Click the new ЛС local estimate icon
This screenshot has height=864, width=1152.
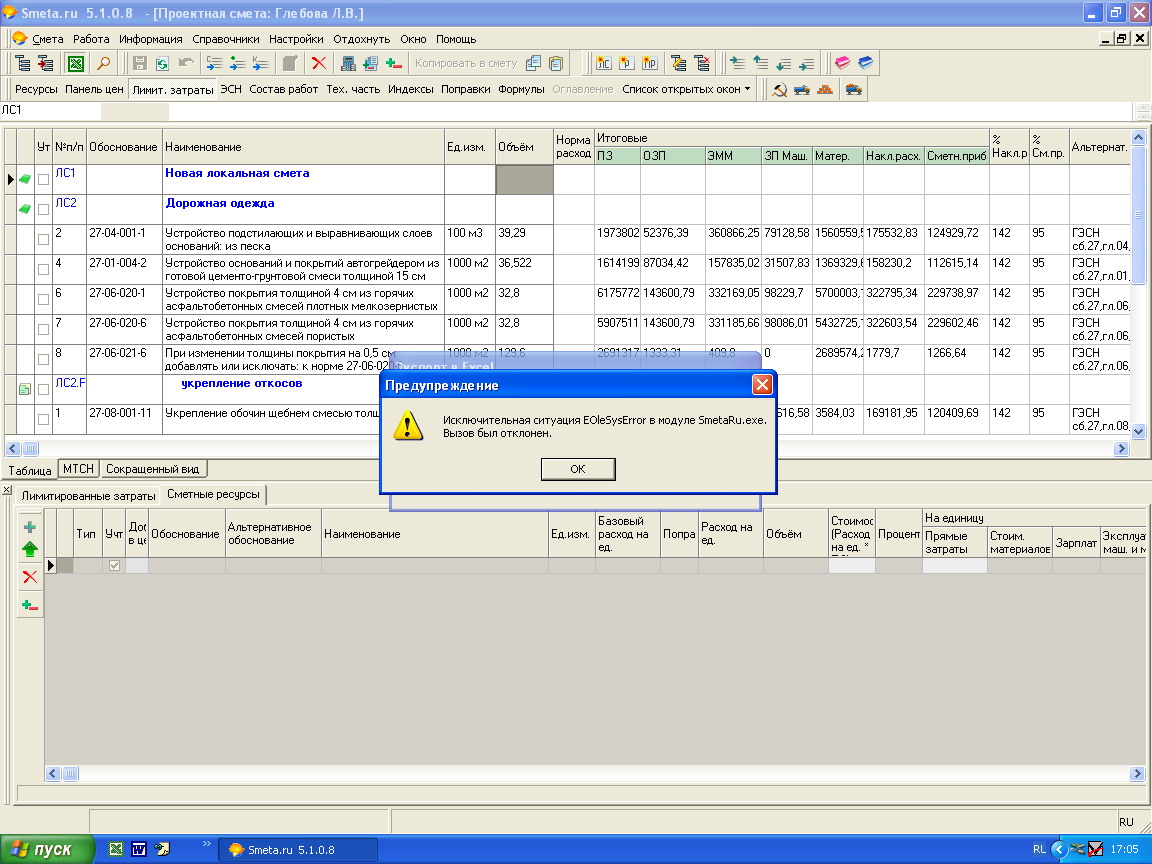pyautogui.click(x=603, y=63)
